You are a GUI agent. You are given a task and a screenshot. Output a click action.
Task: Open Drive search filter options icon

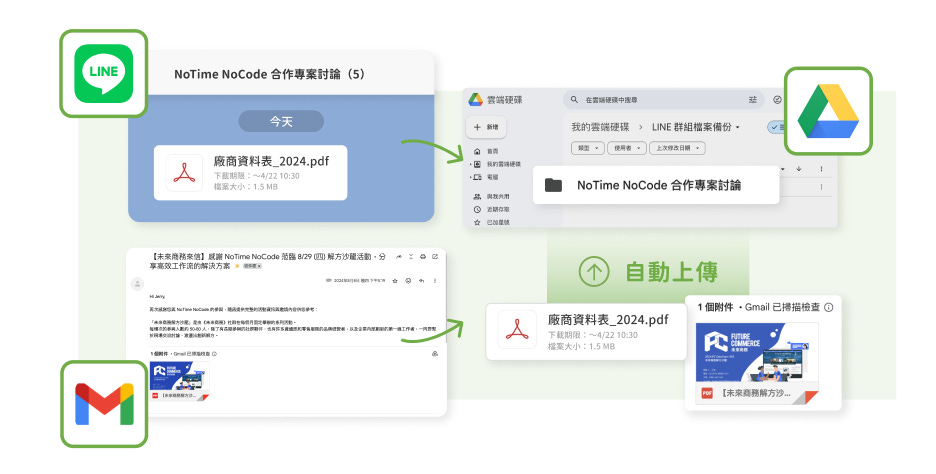753,100
